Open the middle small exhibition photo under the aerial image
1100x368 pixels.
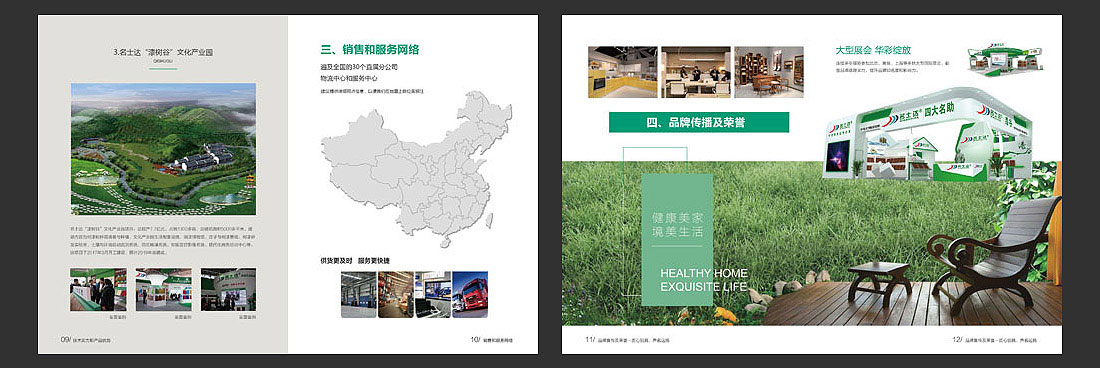point(163,289)
